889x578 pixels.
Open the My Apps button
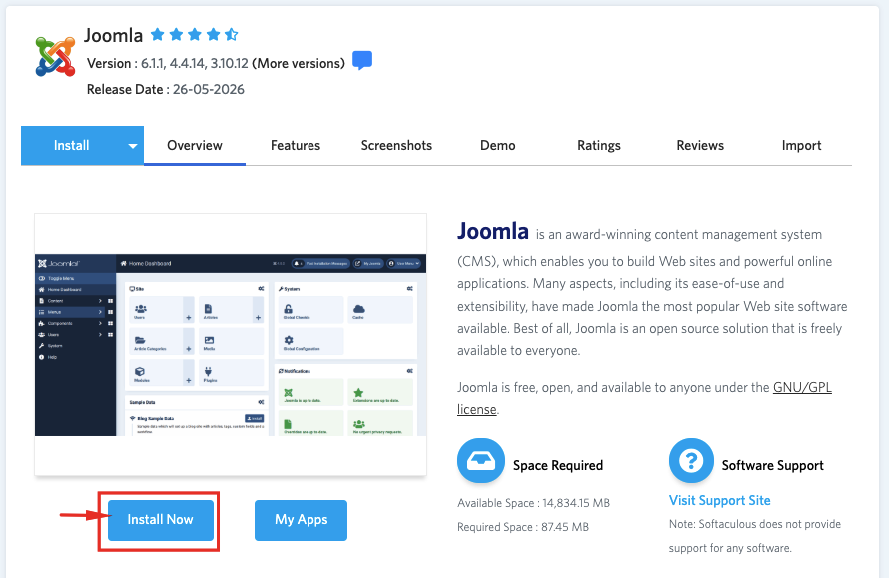301,520
